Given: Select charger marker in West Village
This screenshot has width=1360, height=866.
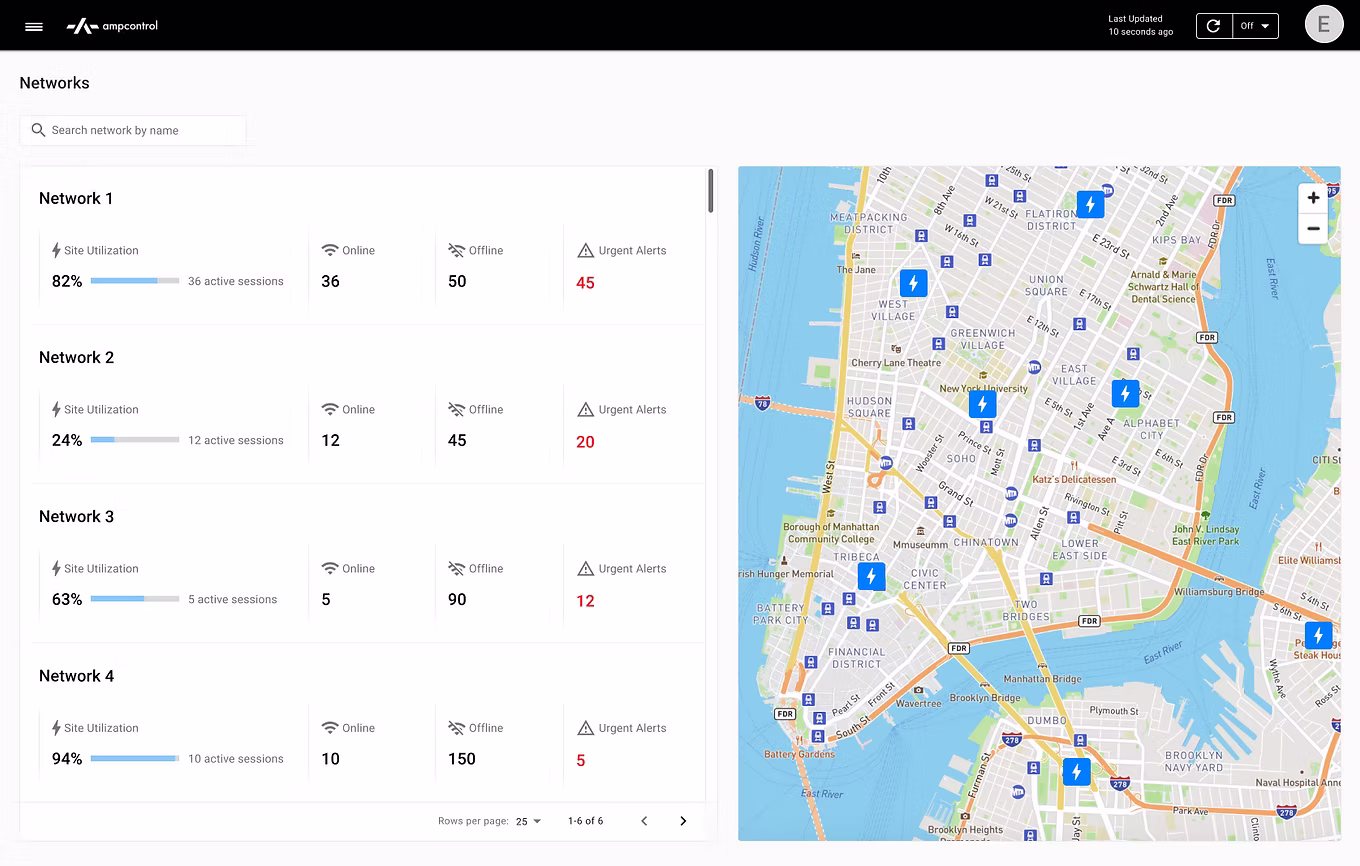Looking at the screenshot, I should coord(913,283).
